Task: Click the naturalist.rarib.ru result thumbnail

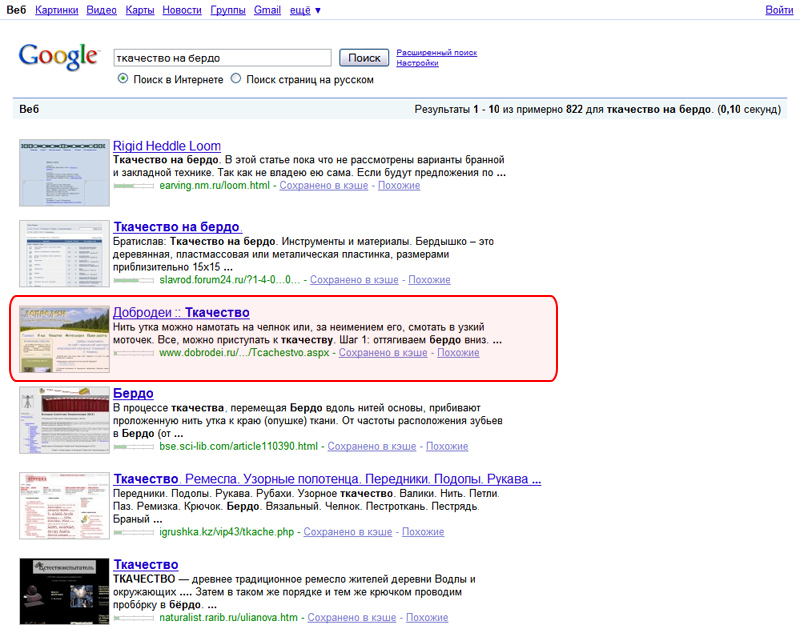Action: tap(64, 592)
